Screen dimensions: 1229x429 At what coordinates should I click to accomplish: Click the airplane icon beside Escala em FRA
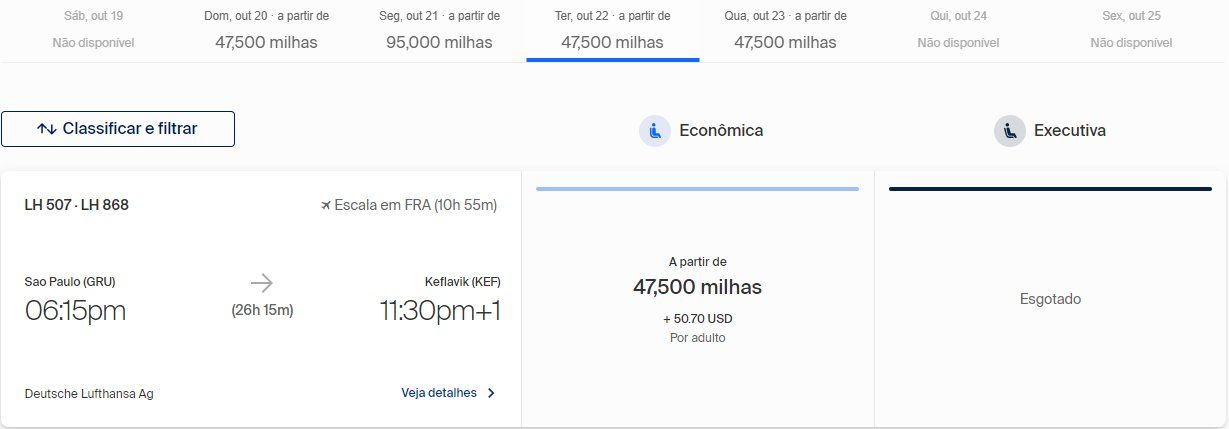tap(325, 205)
